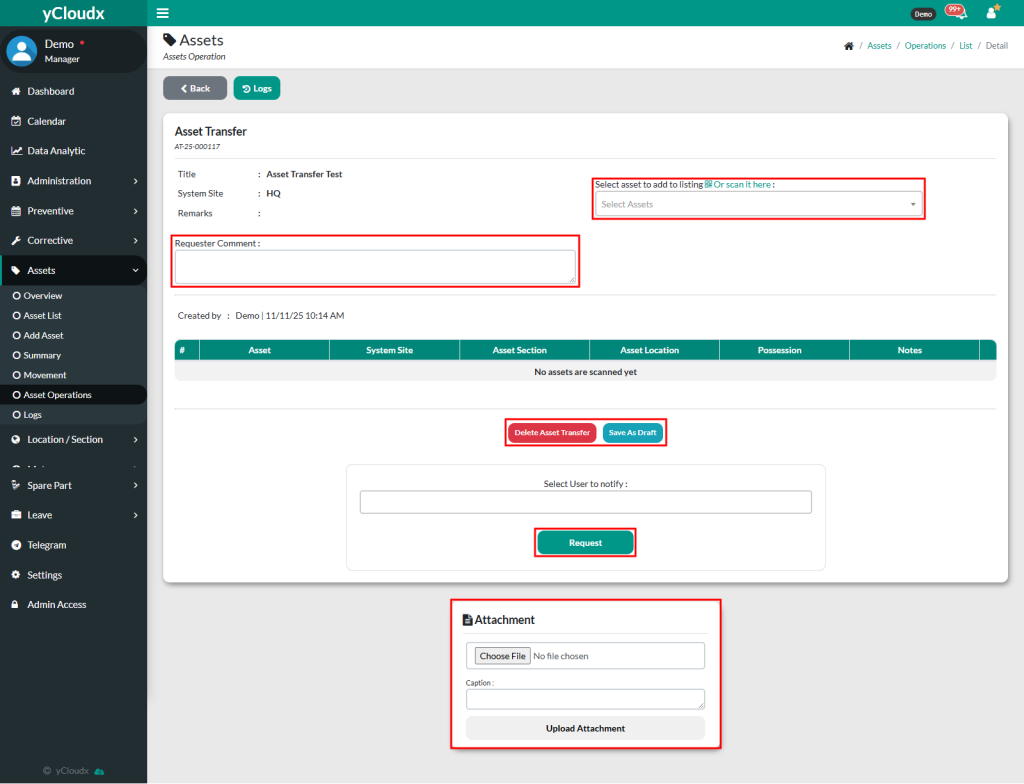Viewport: 1024px width, 784px height.
Task: Click the Requester Comment text area
Action: [375, 267]
